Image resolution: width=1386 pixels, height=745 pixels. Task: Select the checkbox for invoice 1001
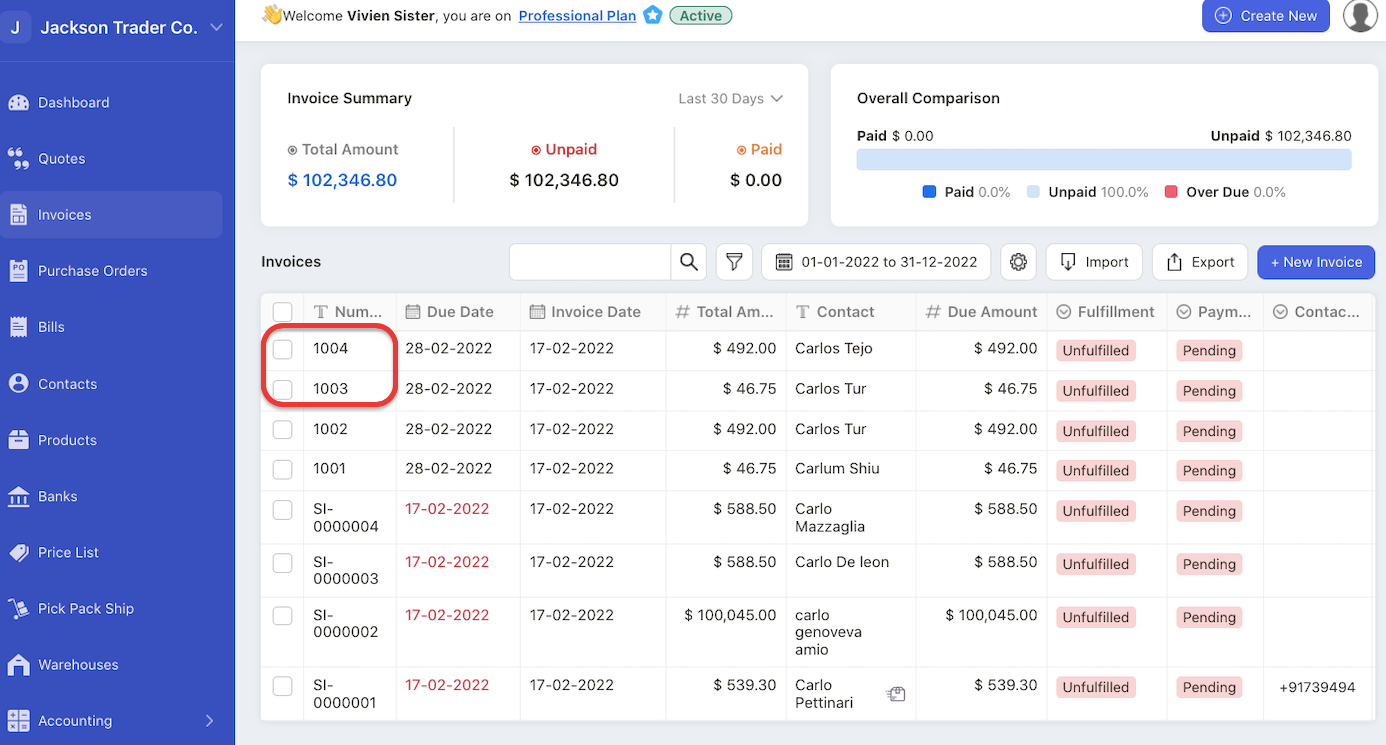pyautogui.click(x=283, y=469)
